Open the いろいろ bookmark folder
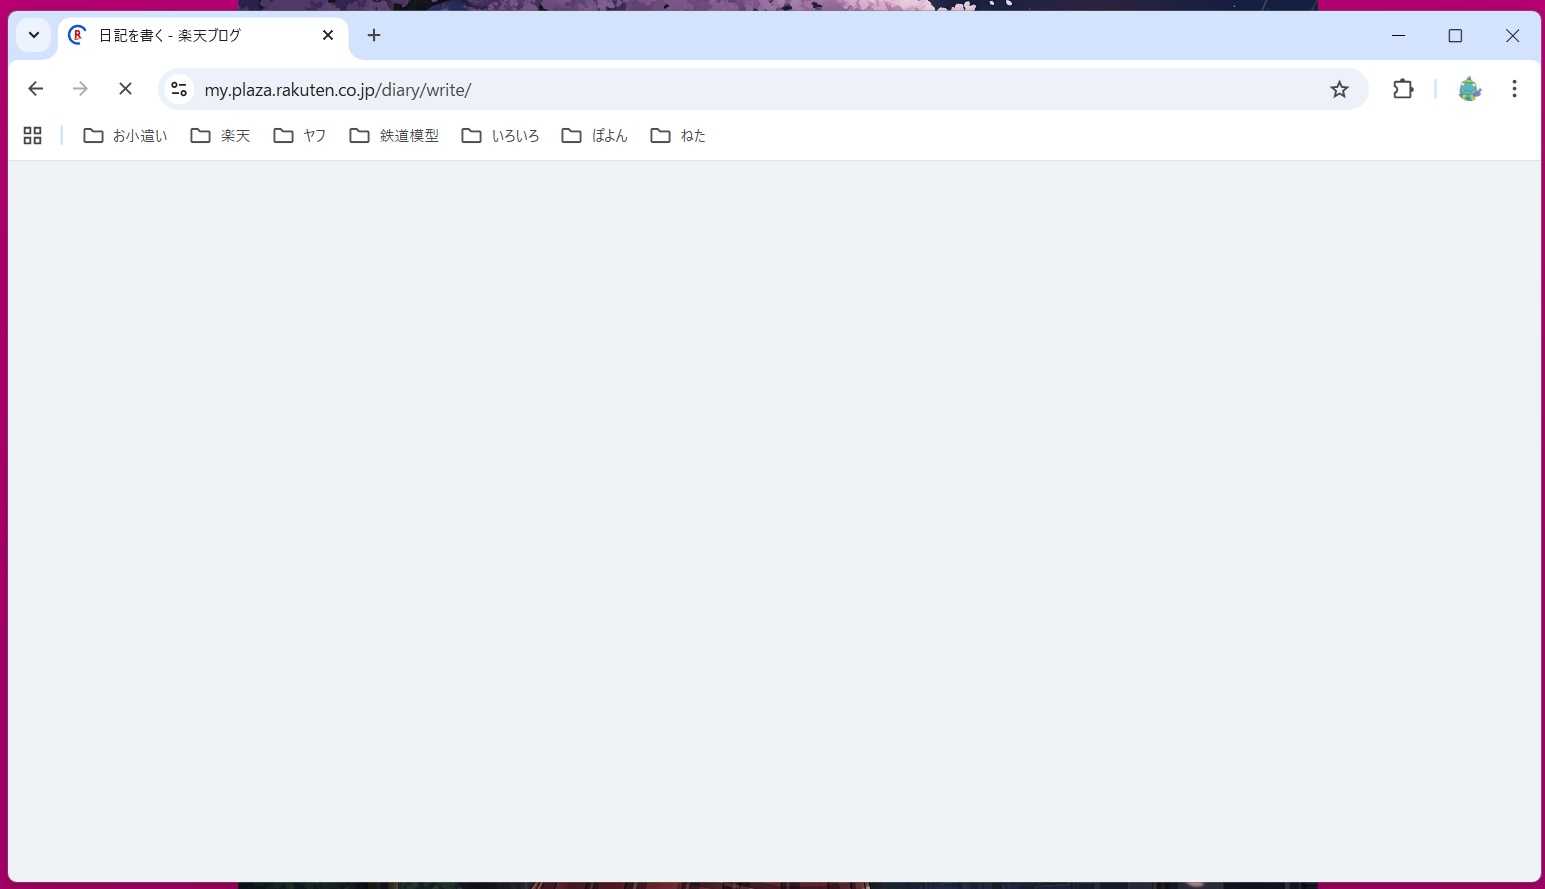This screenshot has width=1545, height=889. (500, 135)
